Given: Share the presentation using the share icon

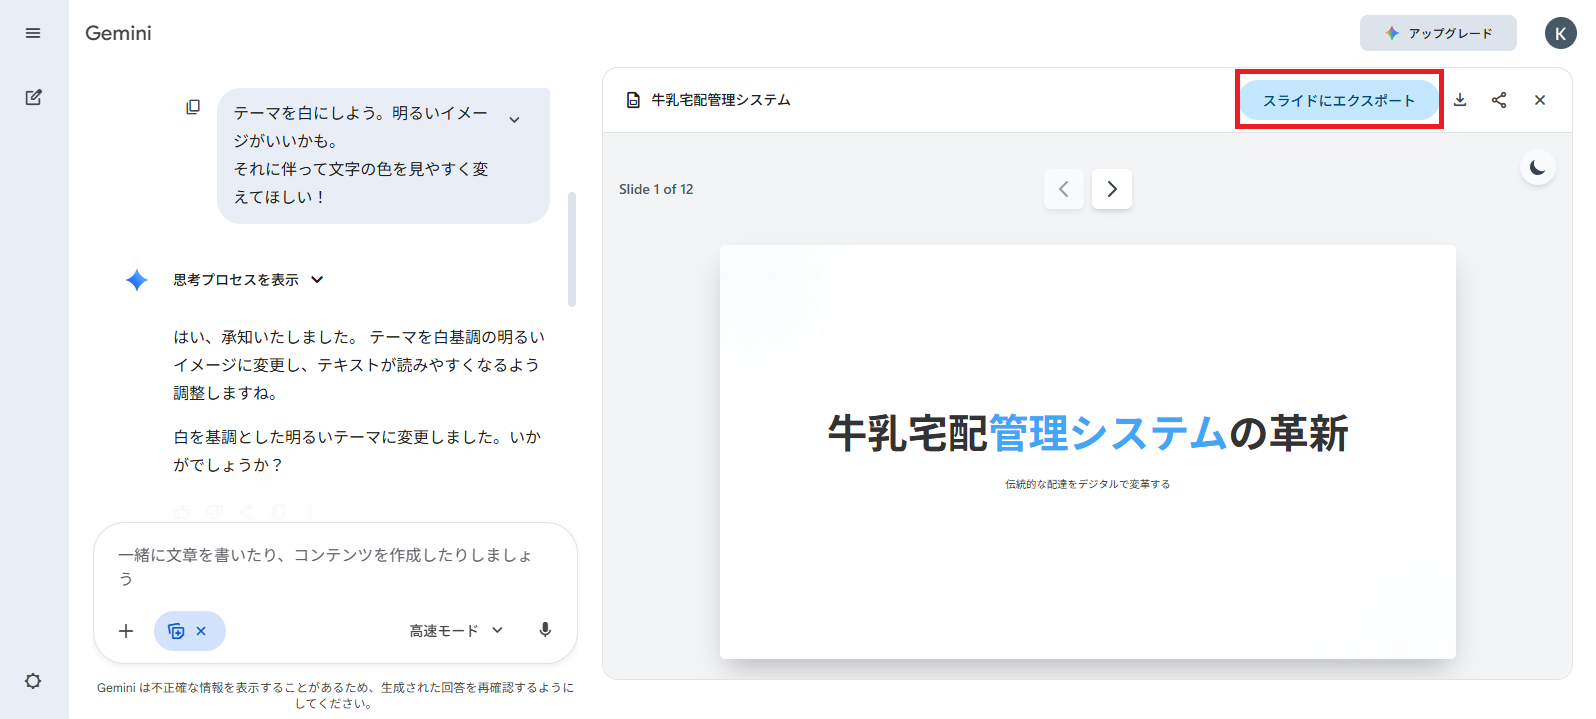Looking at the screenshot, I should (1499, 100).
